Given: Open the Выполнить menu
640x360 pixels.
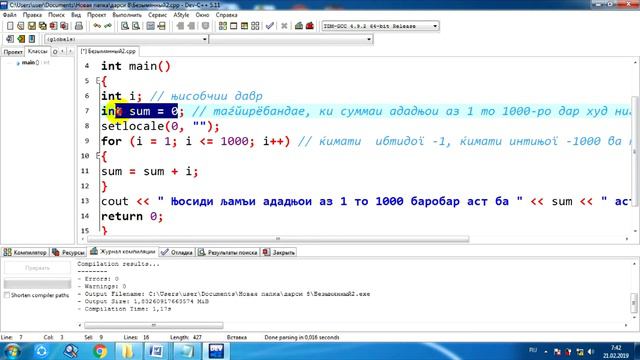Looking at the screenshot, I should tap(127, 15).
